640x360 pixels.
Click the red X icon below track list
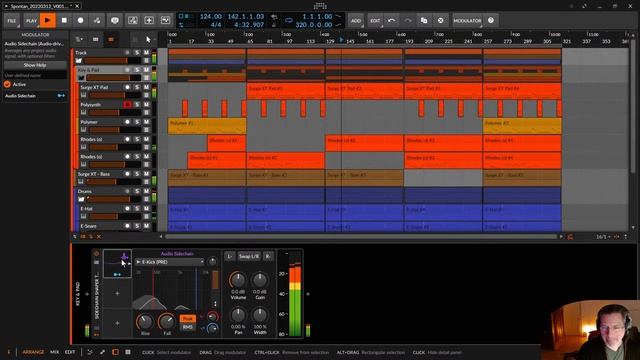tap(99, 236)
